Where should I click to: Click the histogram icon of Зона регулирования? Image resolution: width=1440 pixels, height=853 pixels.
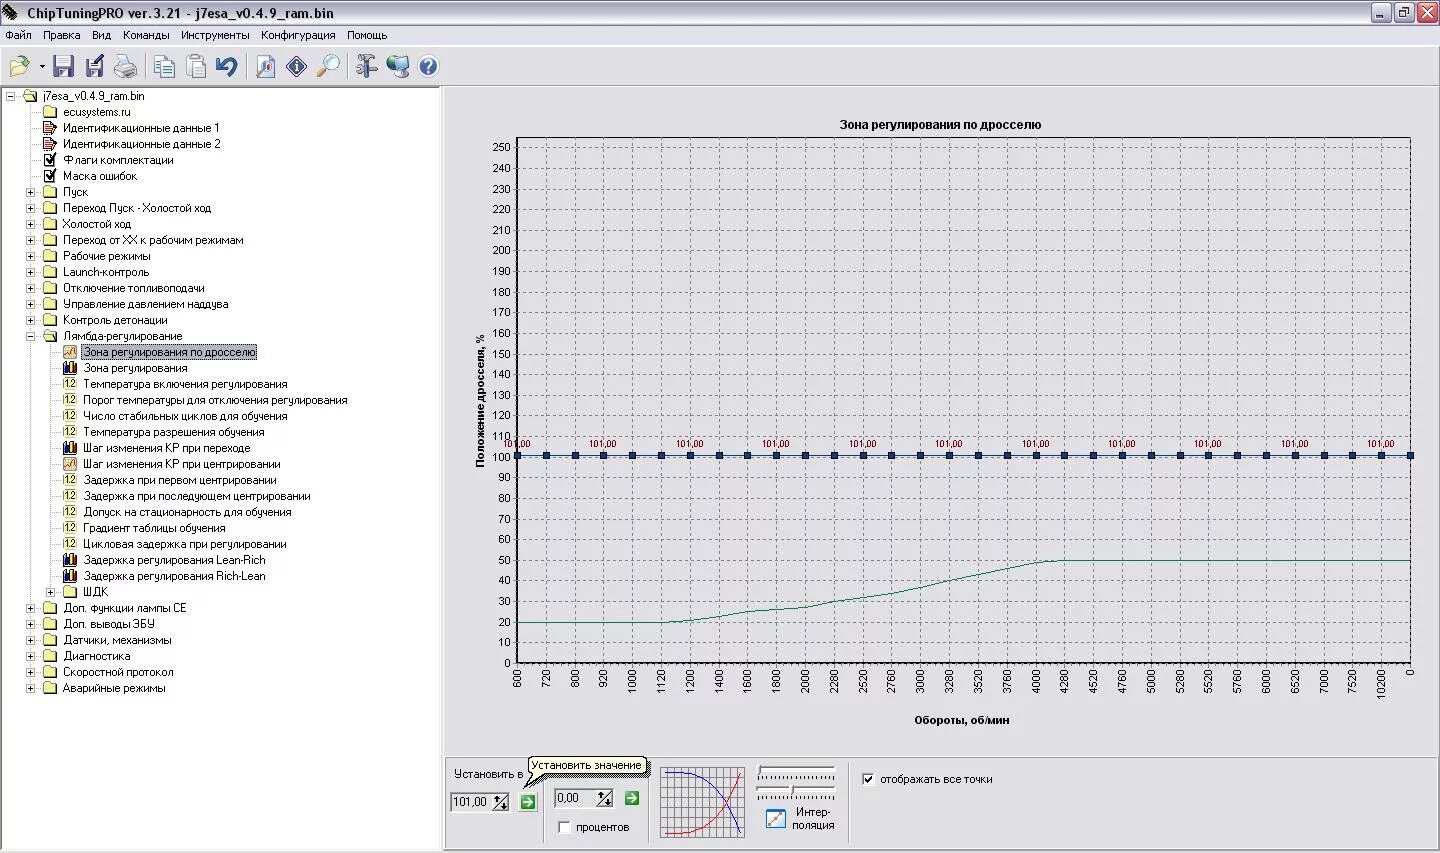(x=70, y=368)
